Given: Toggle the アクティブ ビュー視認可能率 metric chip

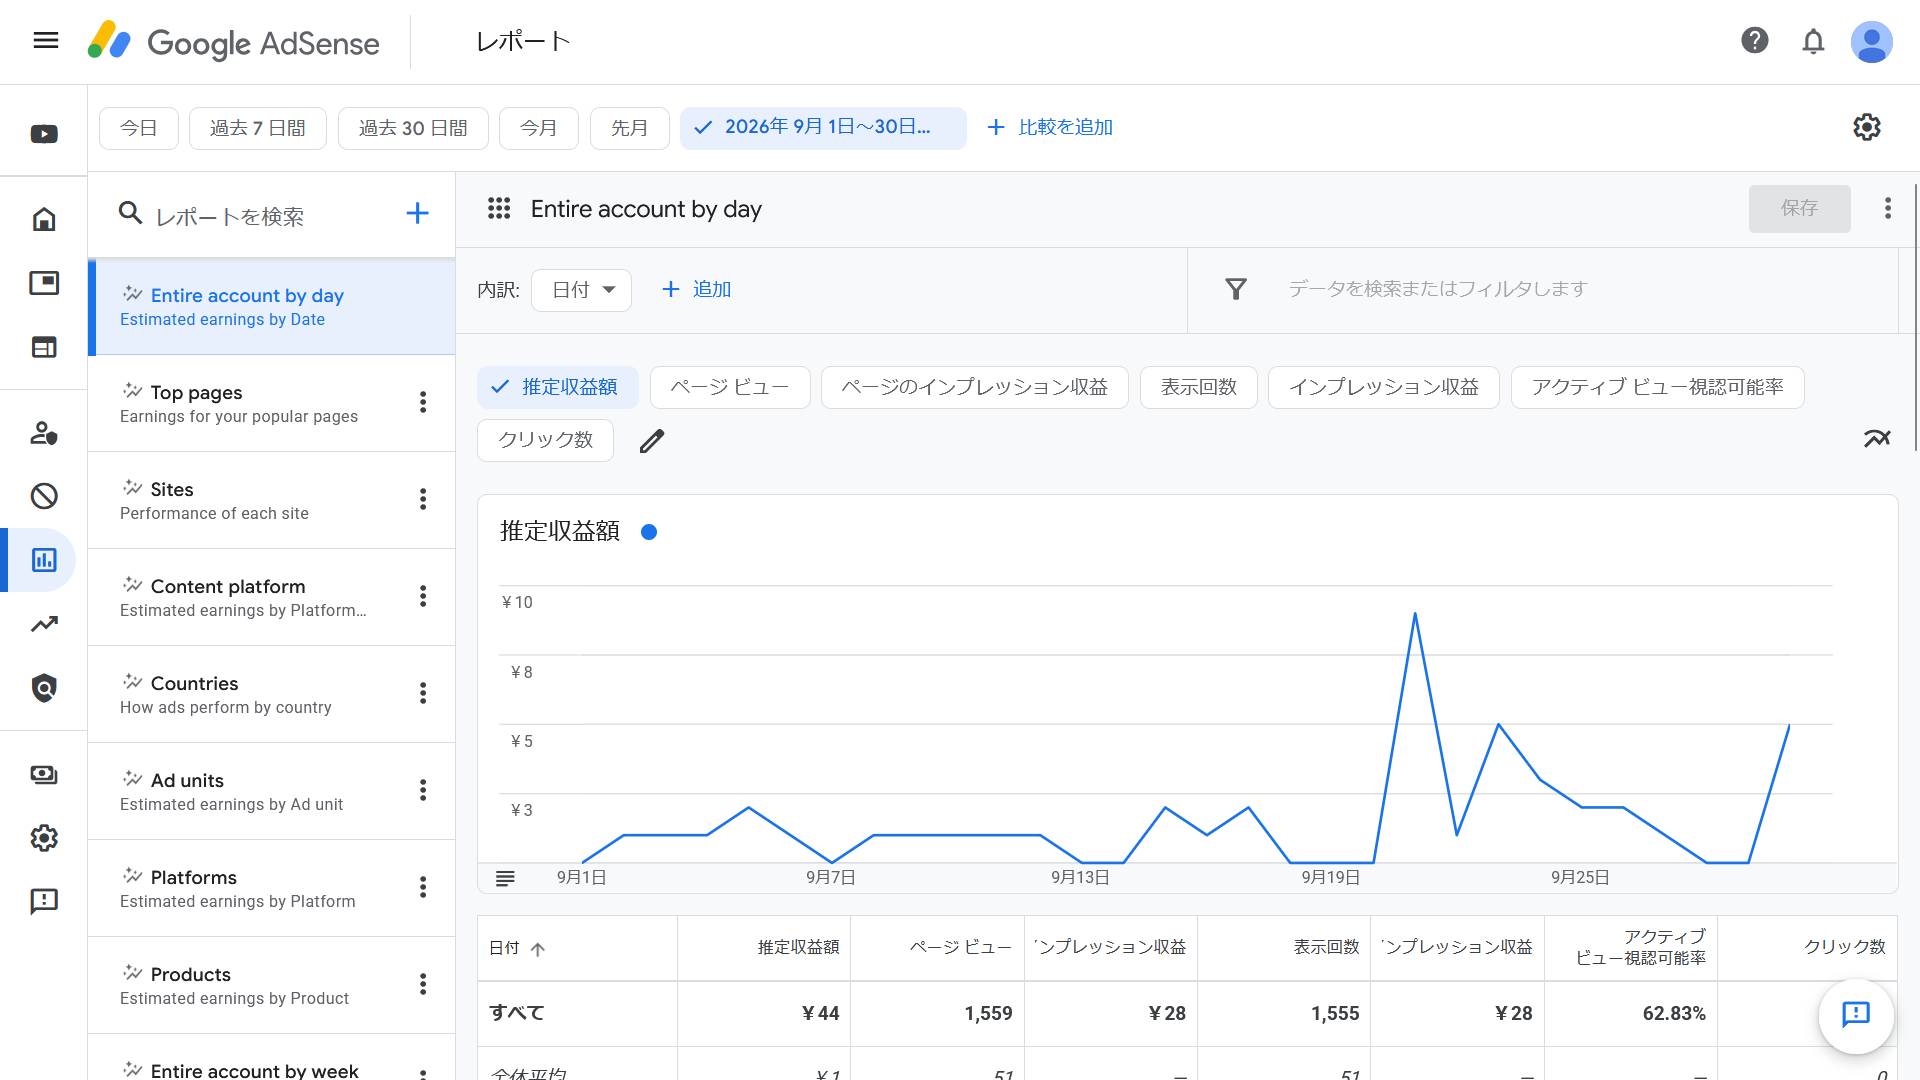Looking at the screenshot, I should 1658,387.
